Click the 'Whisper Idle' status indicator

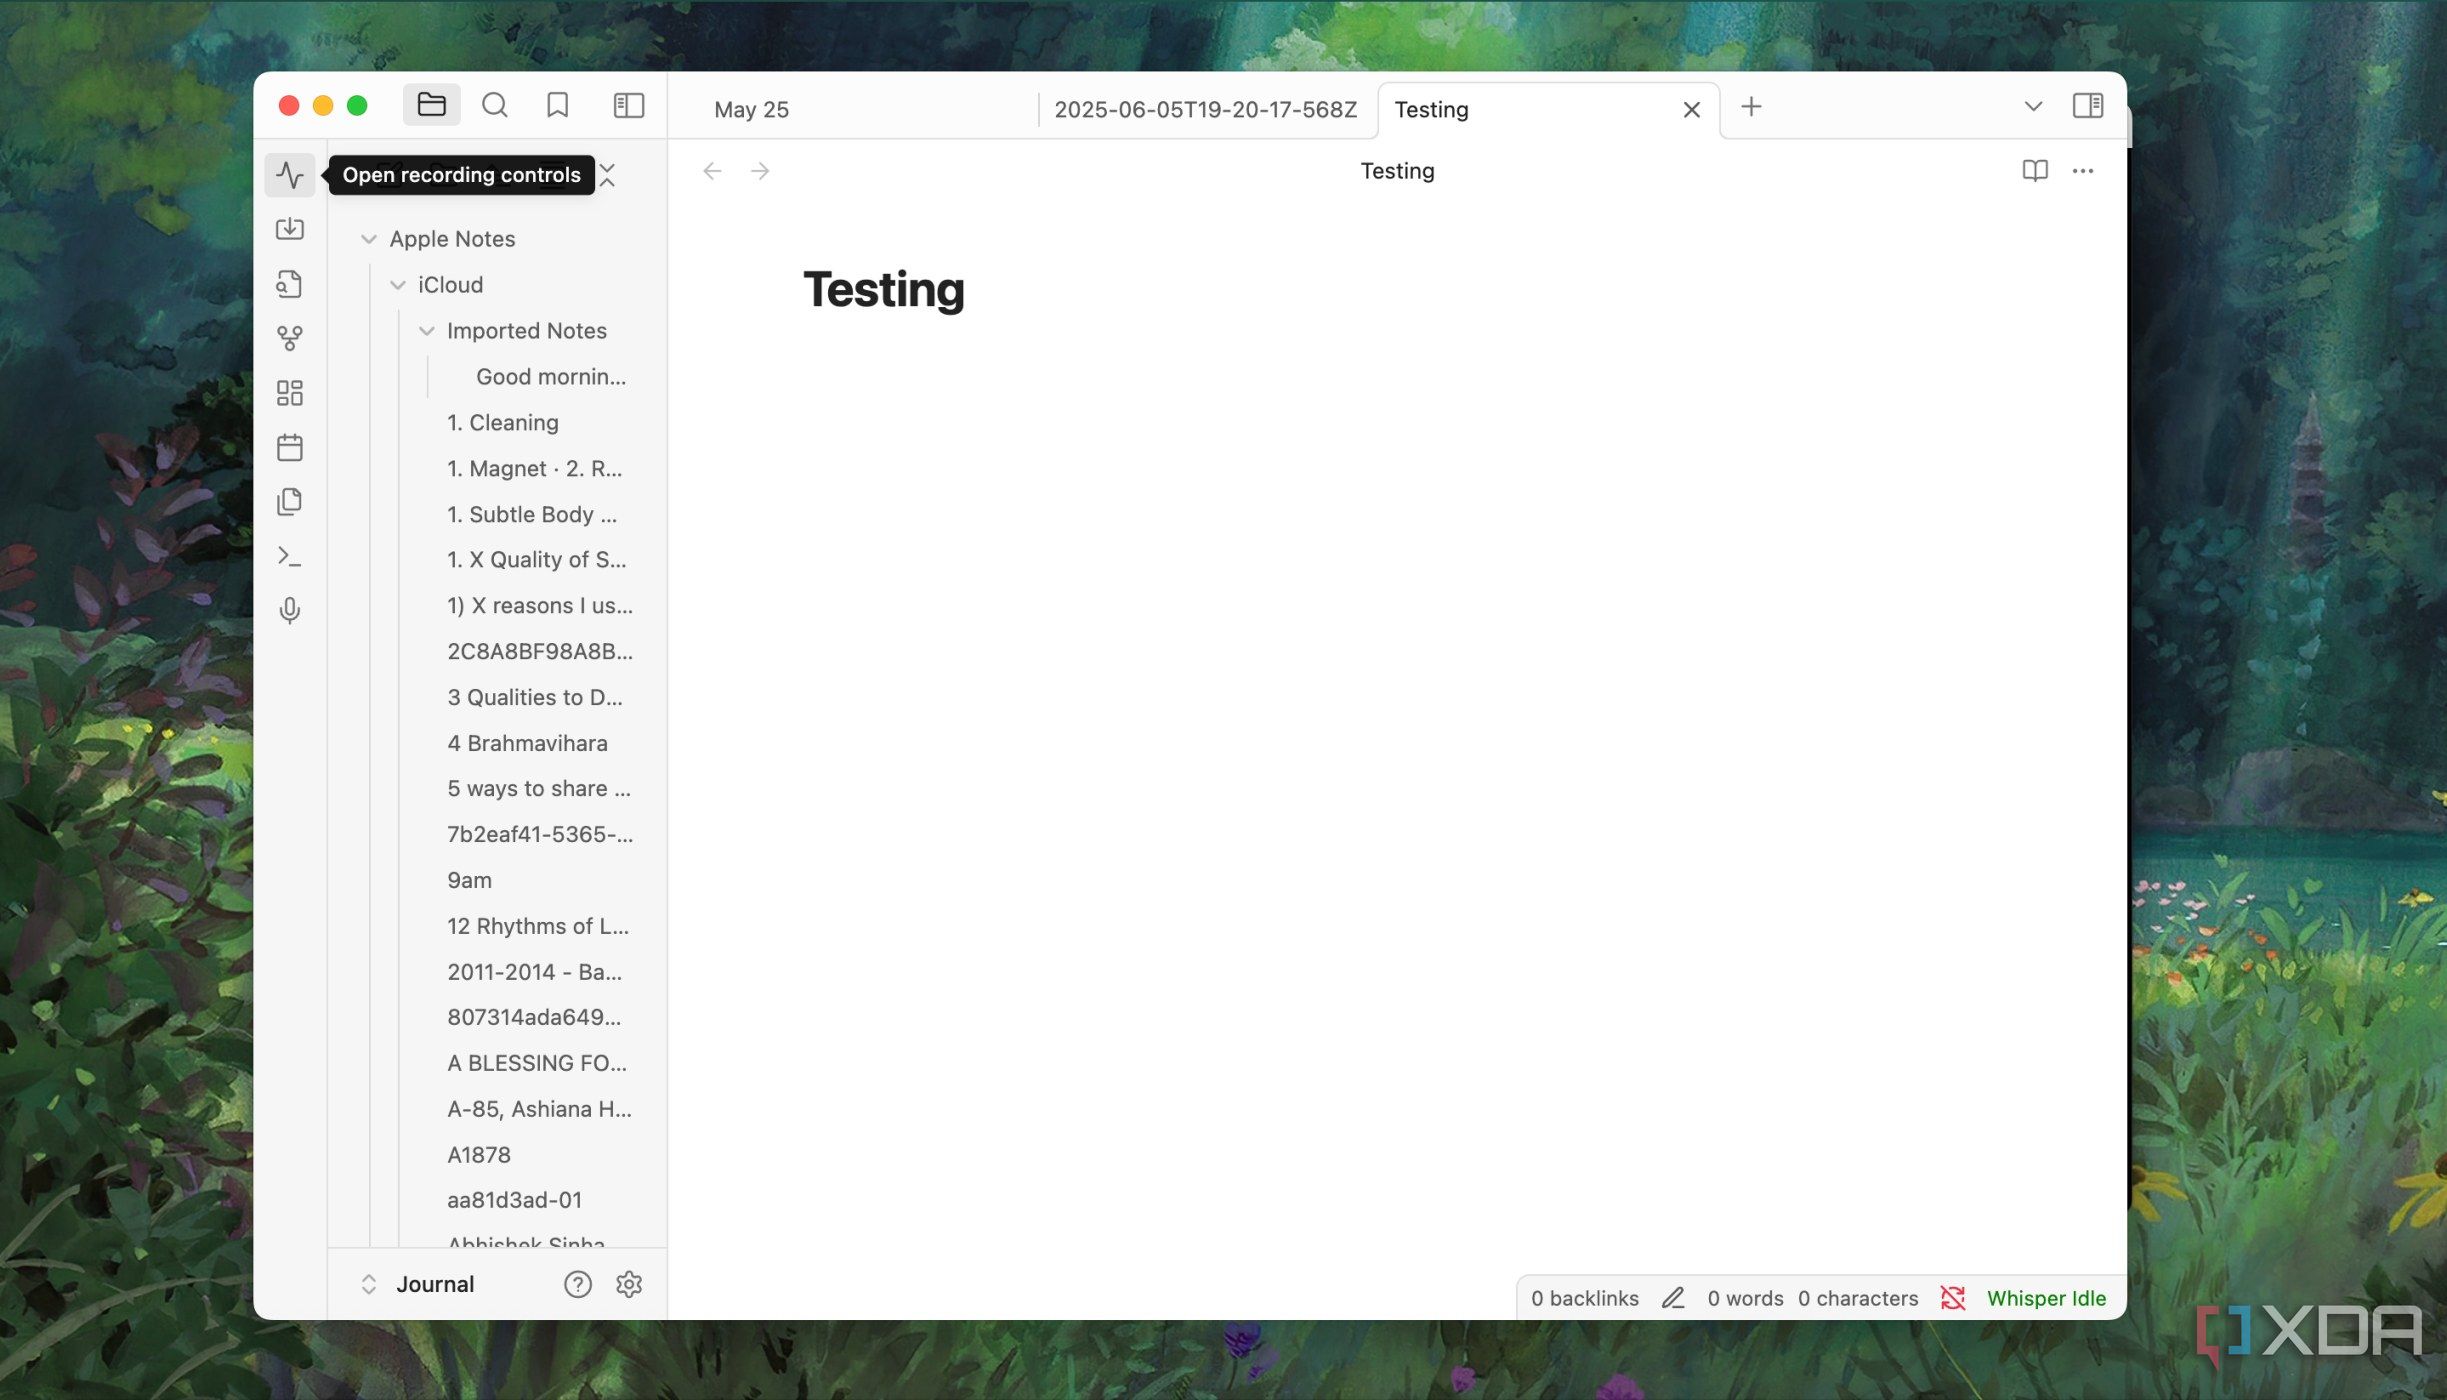pos(2046,1299)
